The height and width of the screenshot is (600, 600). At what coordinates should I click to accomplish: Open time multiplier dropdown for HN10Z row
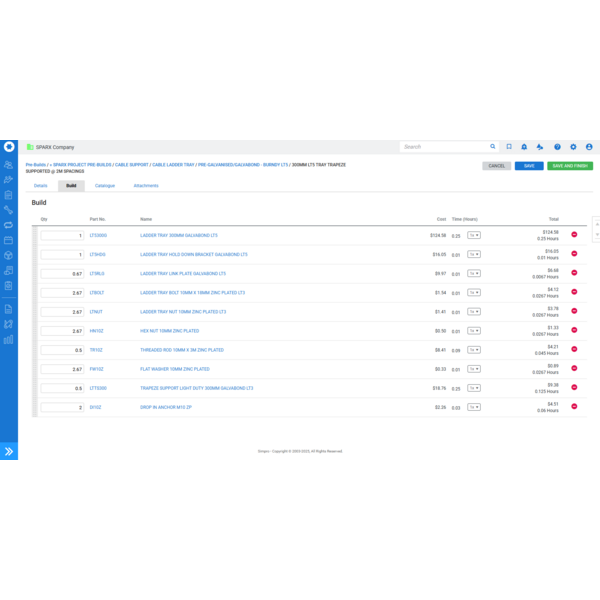474,331
